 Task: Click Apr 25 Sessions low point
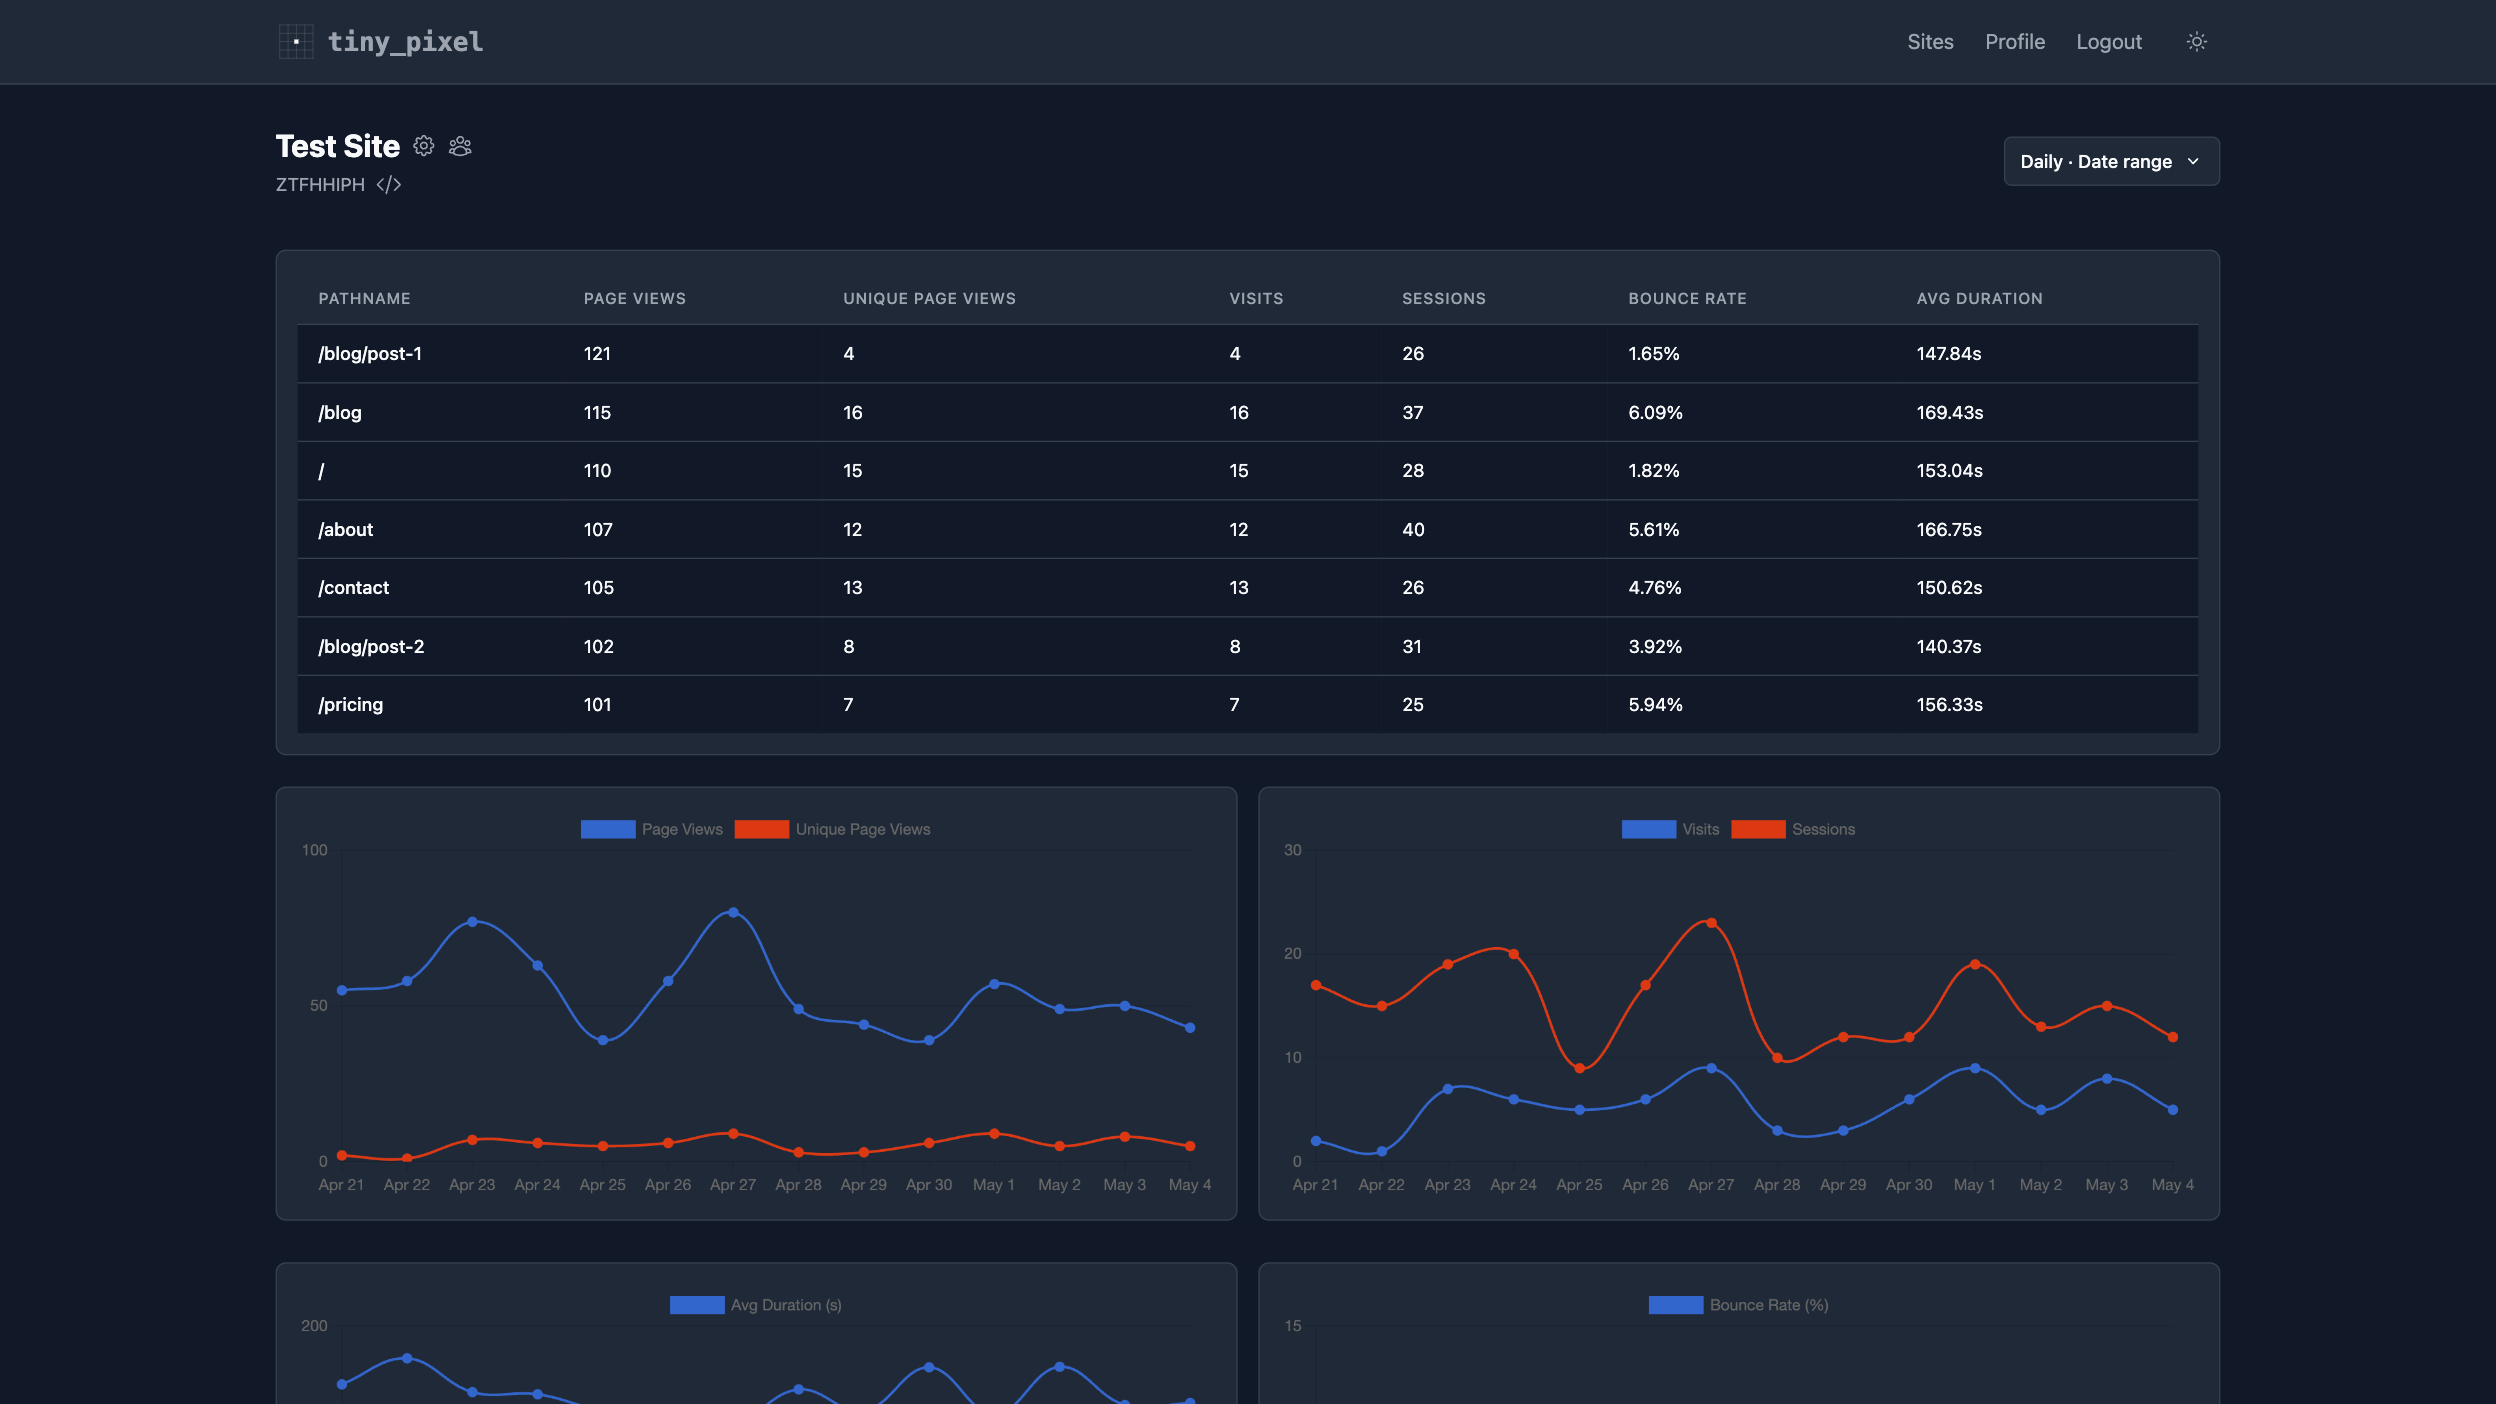[x=1579, y=1068]
